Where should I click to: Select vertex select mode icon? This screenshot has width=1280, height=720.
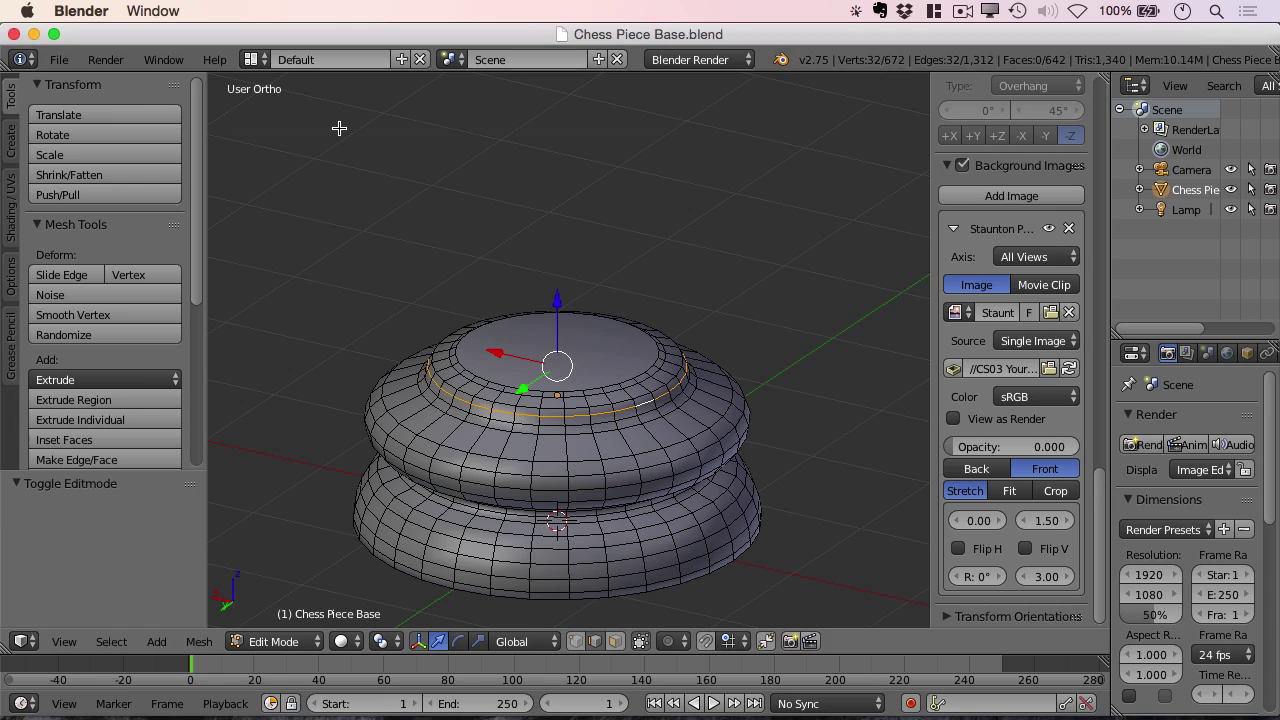pyautogui.click(x=576, y=641)
